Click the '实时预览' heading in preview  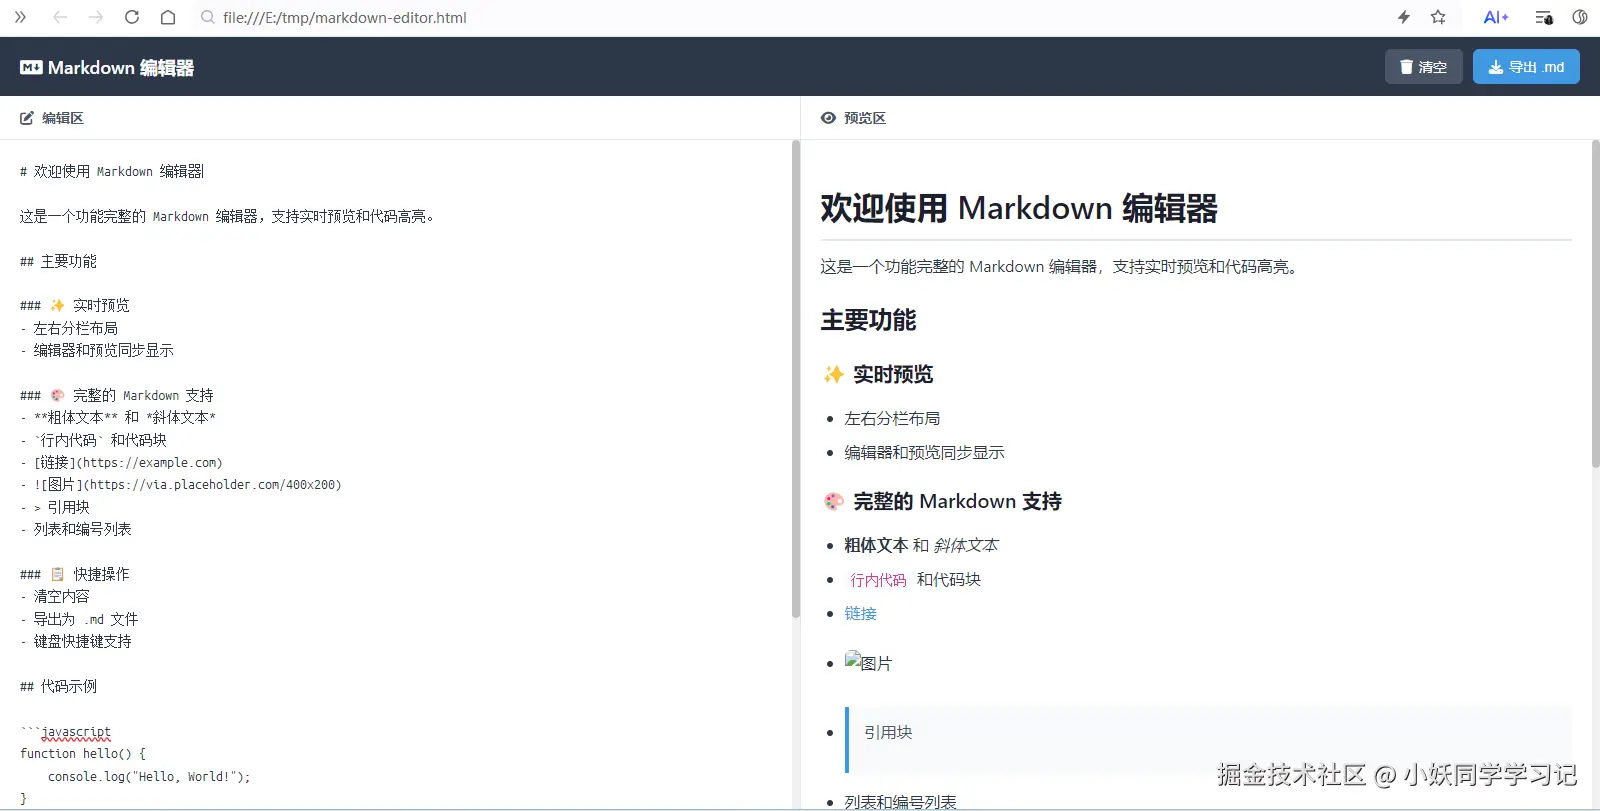coord(893,374)
